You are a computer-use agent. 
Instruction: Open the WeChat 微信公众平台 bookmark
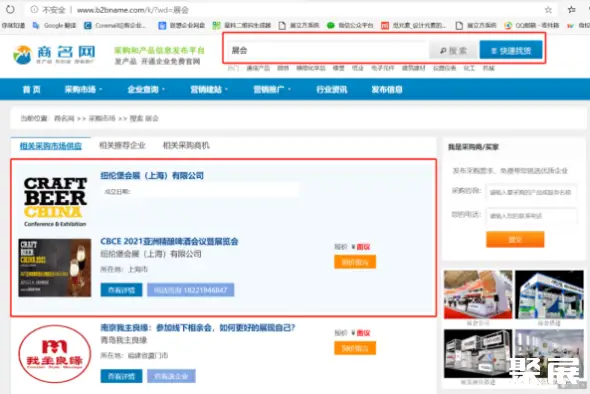pos(350,25)
